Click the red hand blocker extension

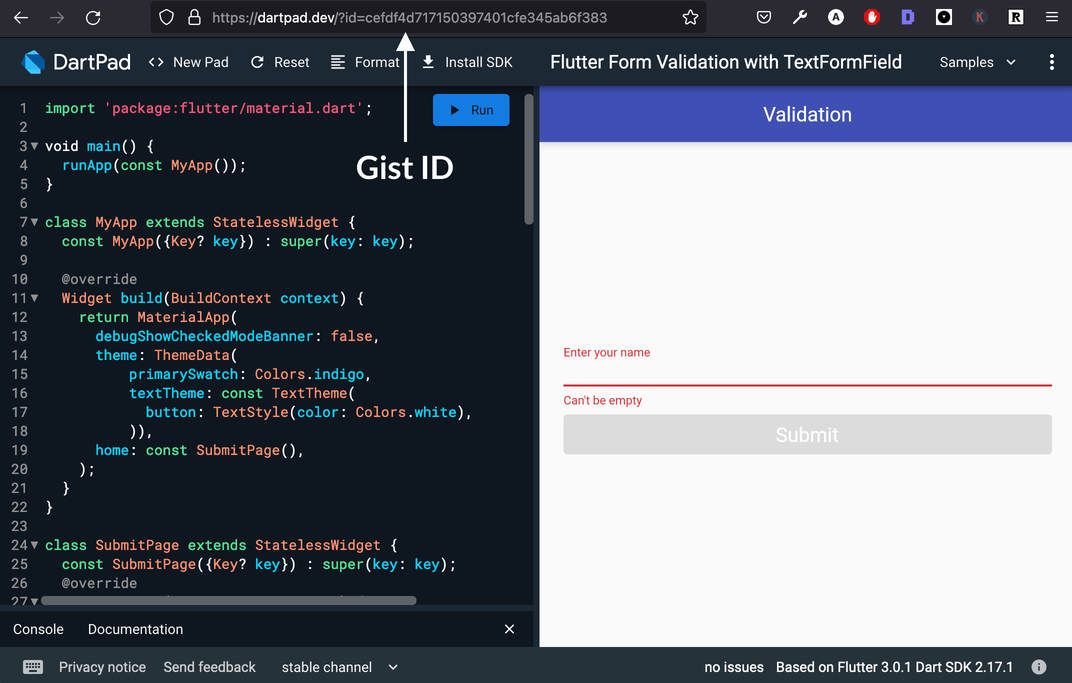coord(872,18)
